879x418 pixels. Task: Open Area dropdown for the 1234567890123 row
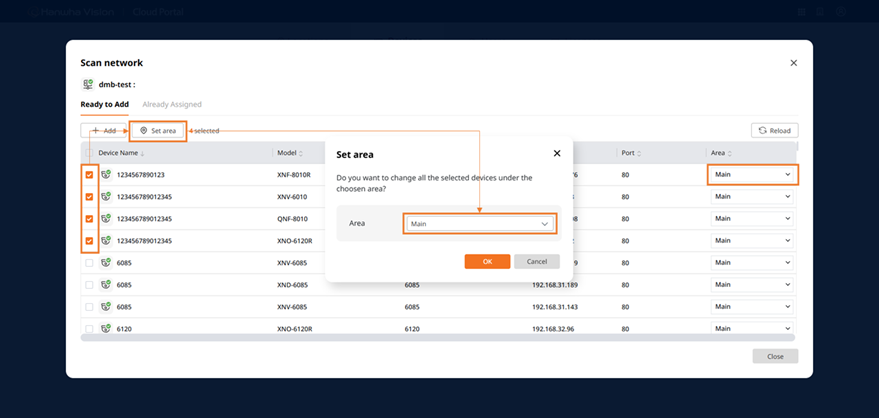[752, 174]
